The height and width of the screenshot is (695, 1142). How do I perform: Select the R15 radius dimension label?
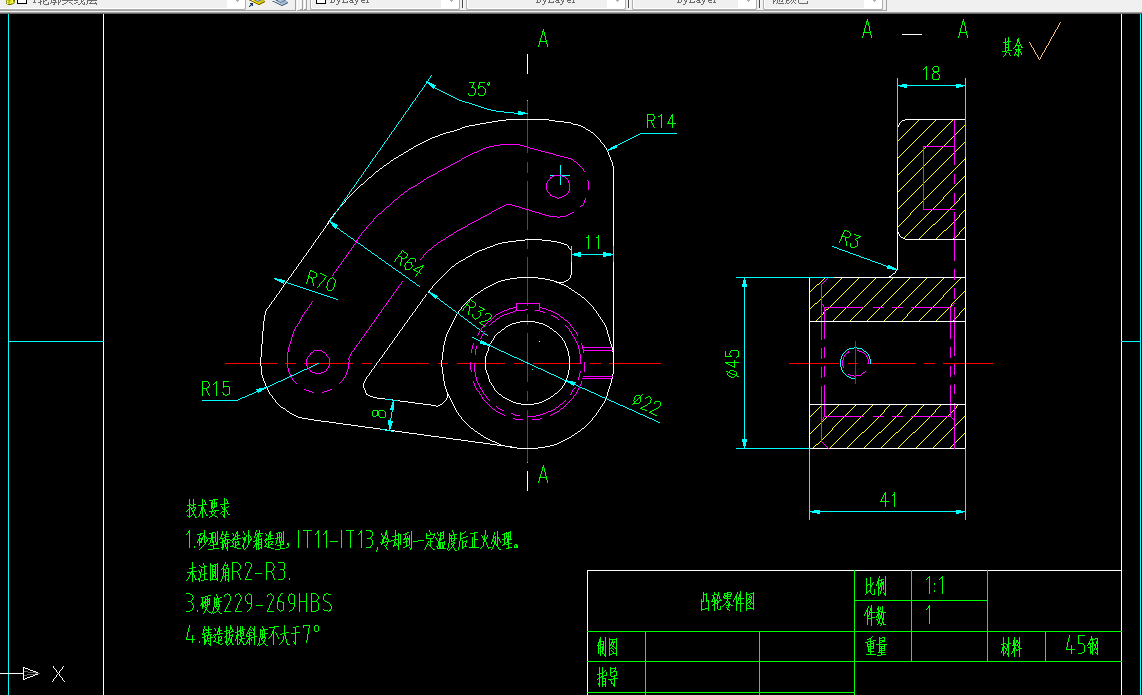pyautogui.click(x=216, y=390)
